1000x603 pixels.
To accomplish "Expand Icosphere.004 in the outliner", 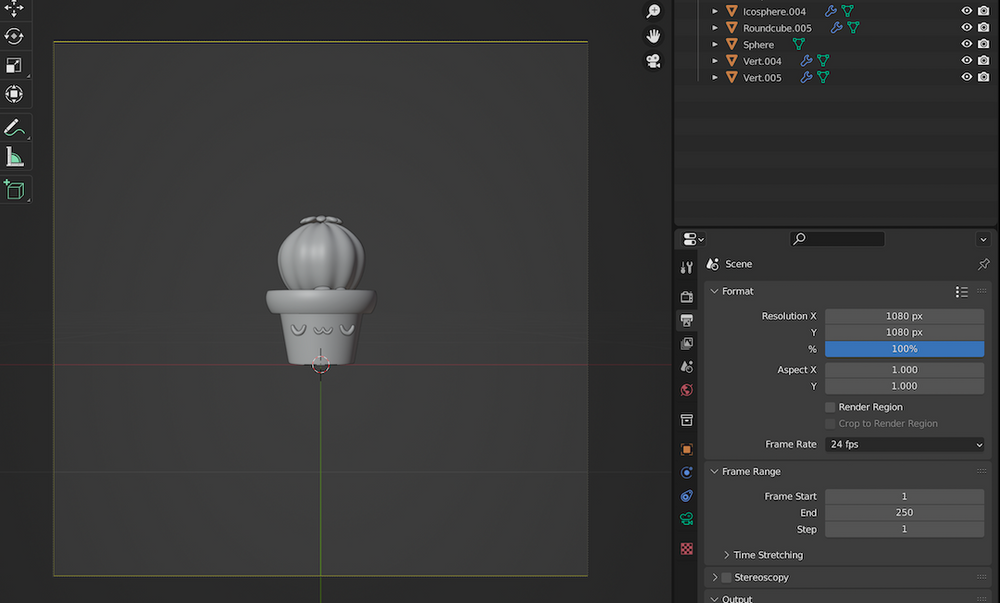I will pos(712,11).
